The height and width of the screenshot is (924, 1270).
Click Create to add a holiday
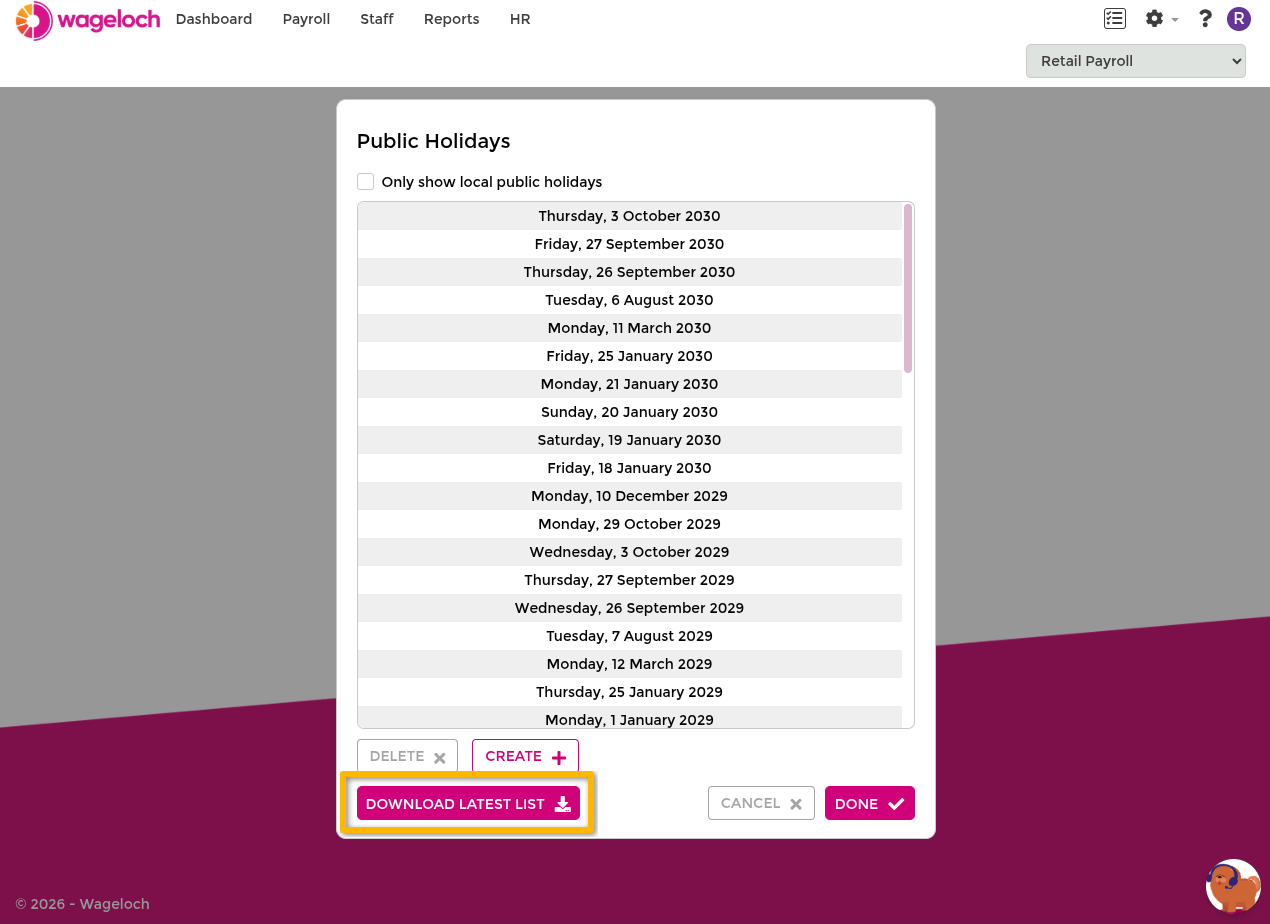coord(525,756)
